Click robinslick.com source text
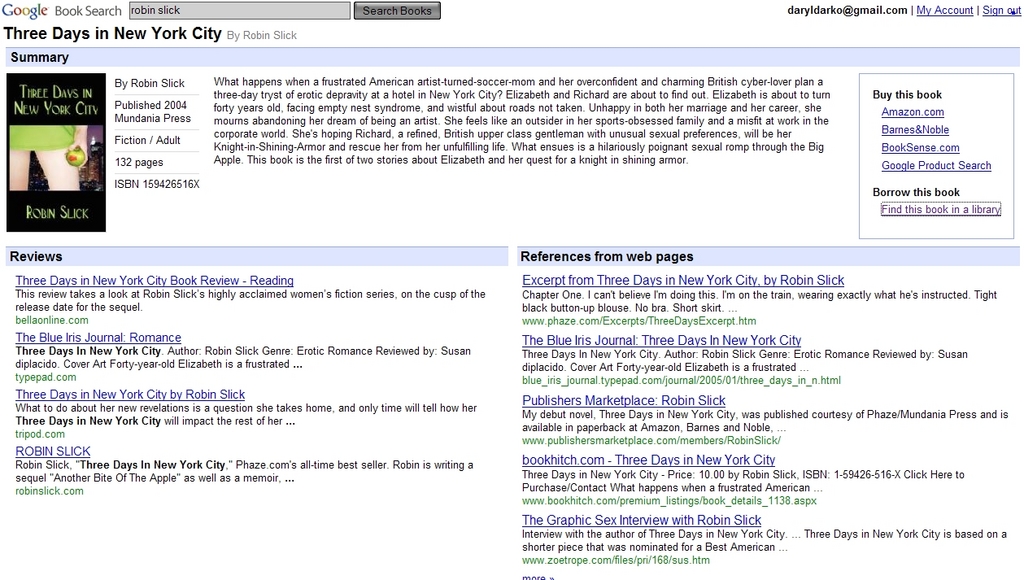The width and height of the screenshot is (1024, 580). [x=49, y=491]
